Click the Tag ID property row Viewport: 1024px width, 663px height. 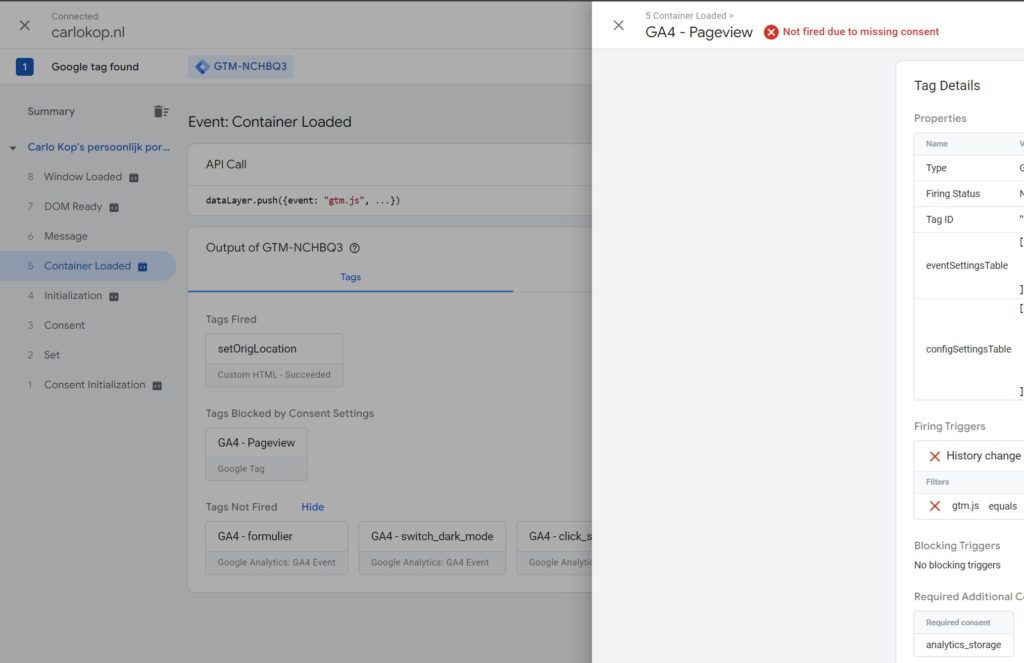[x=969, y=219]
